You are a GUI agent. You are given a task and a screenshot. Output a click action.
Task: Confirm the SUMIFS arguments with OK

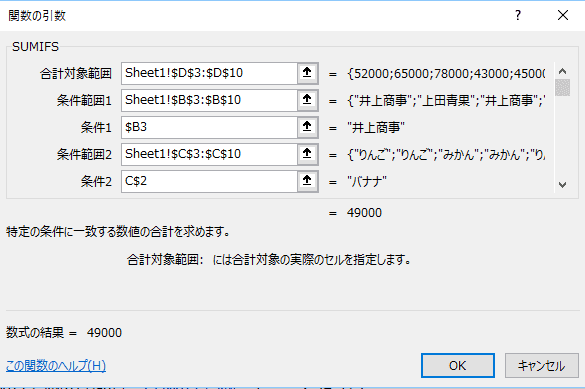click(458, 366)
